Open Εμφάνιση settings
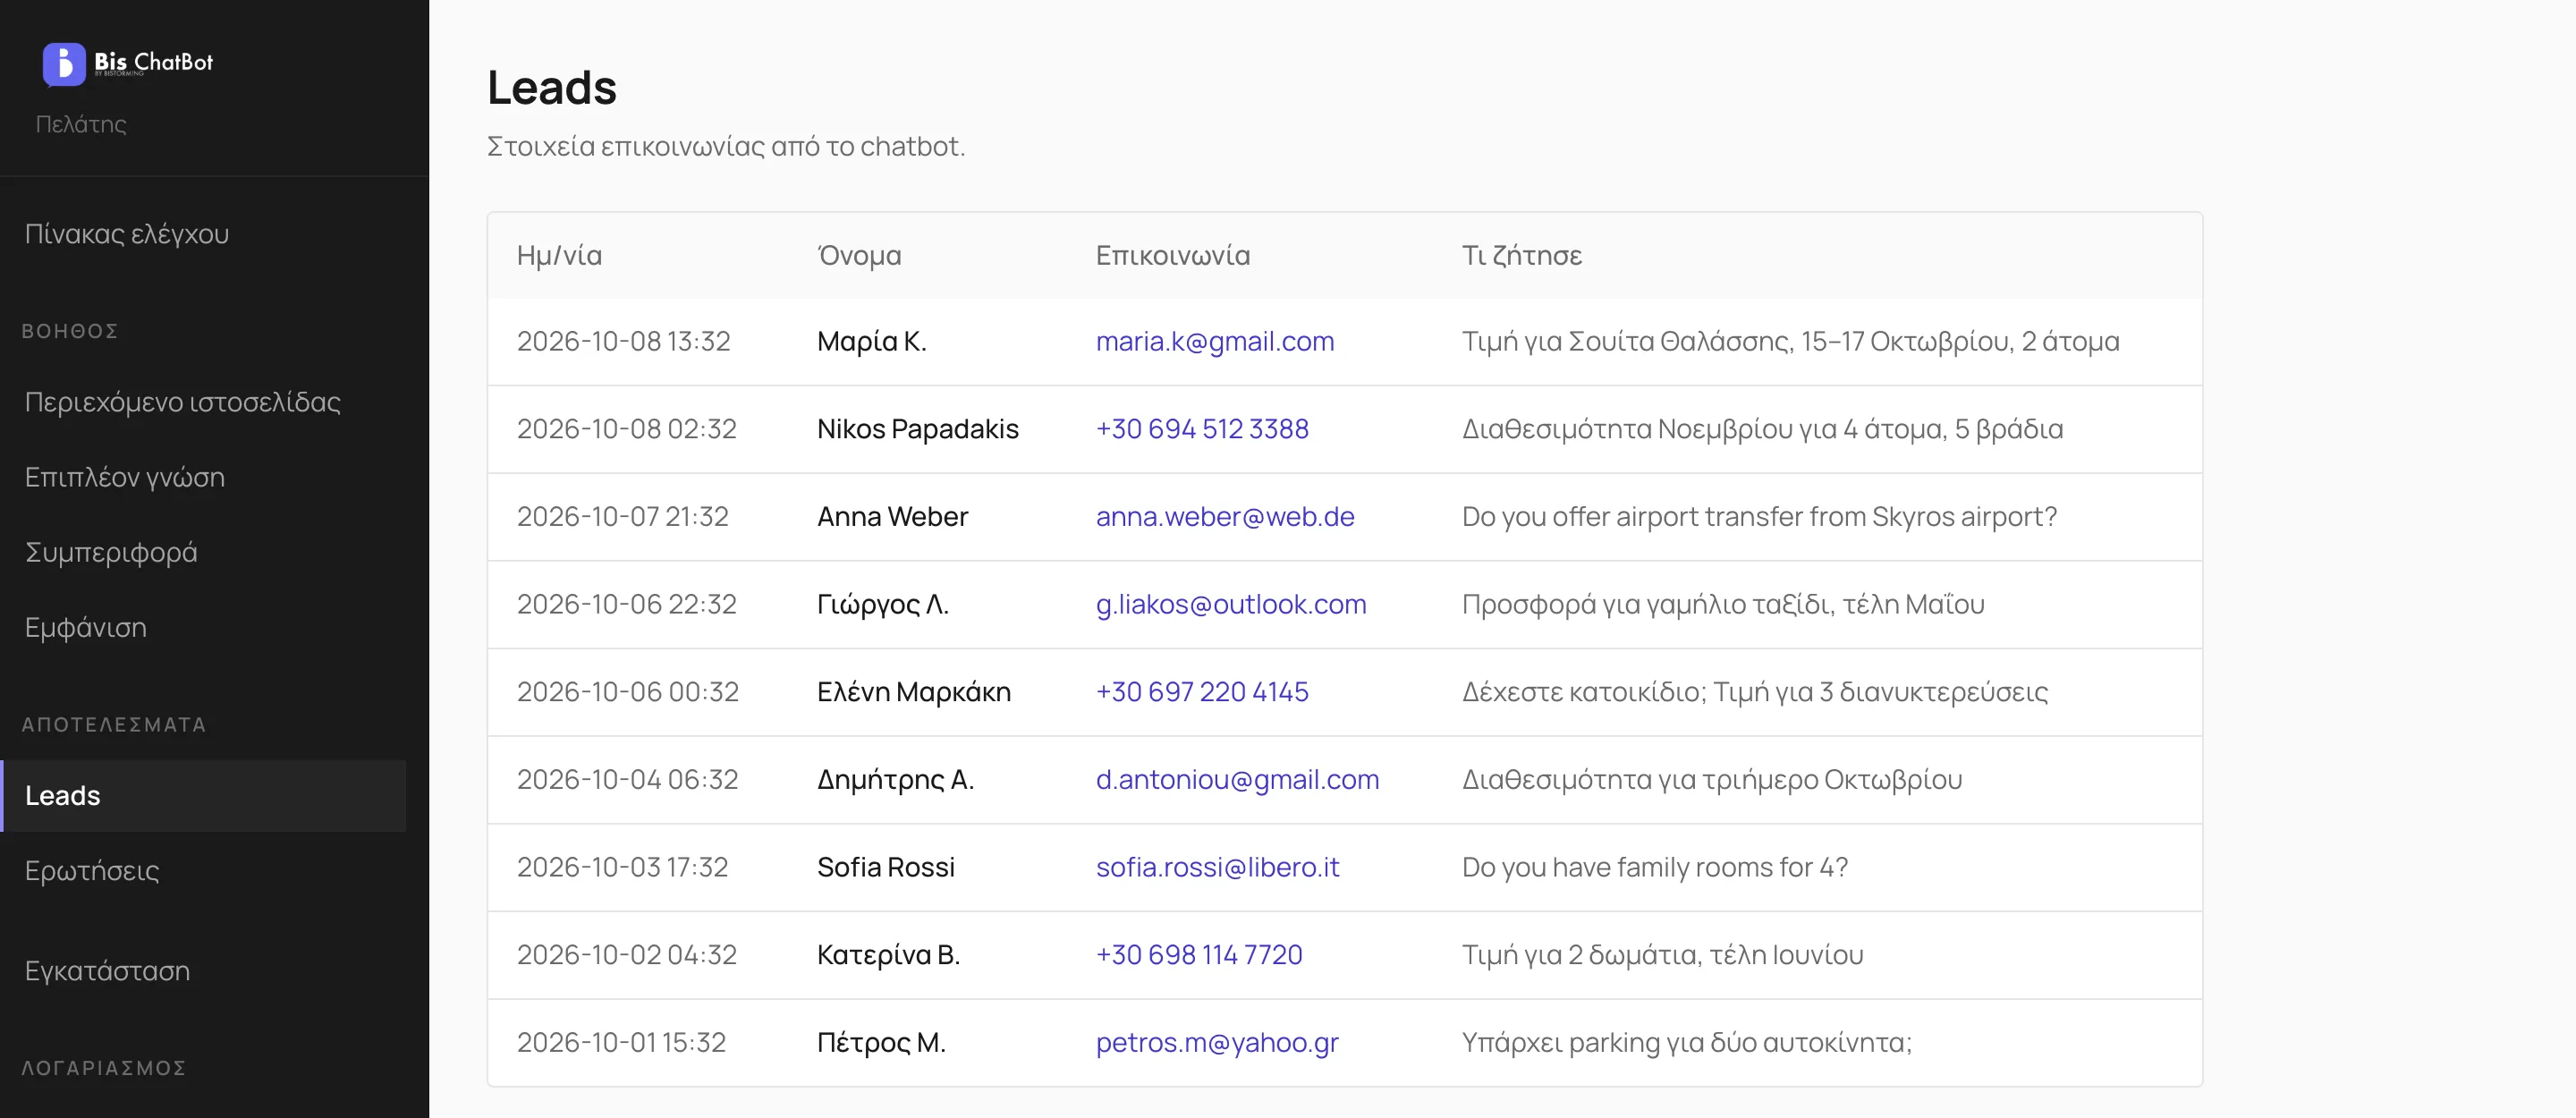This screenshot has height=1118, width=2576. click(x=86, y=627)
